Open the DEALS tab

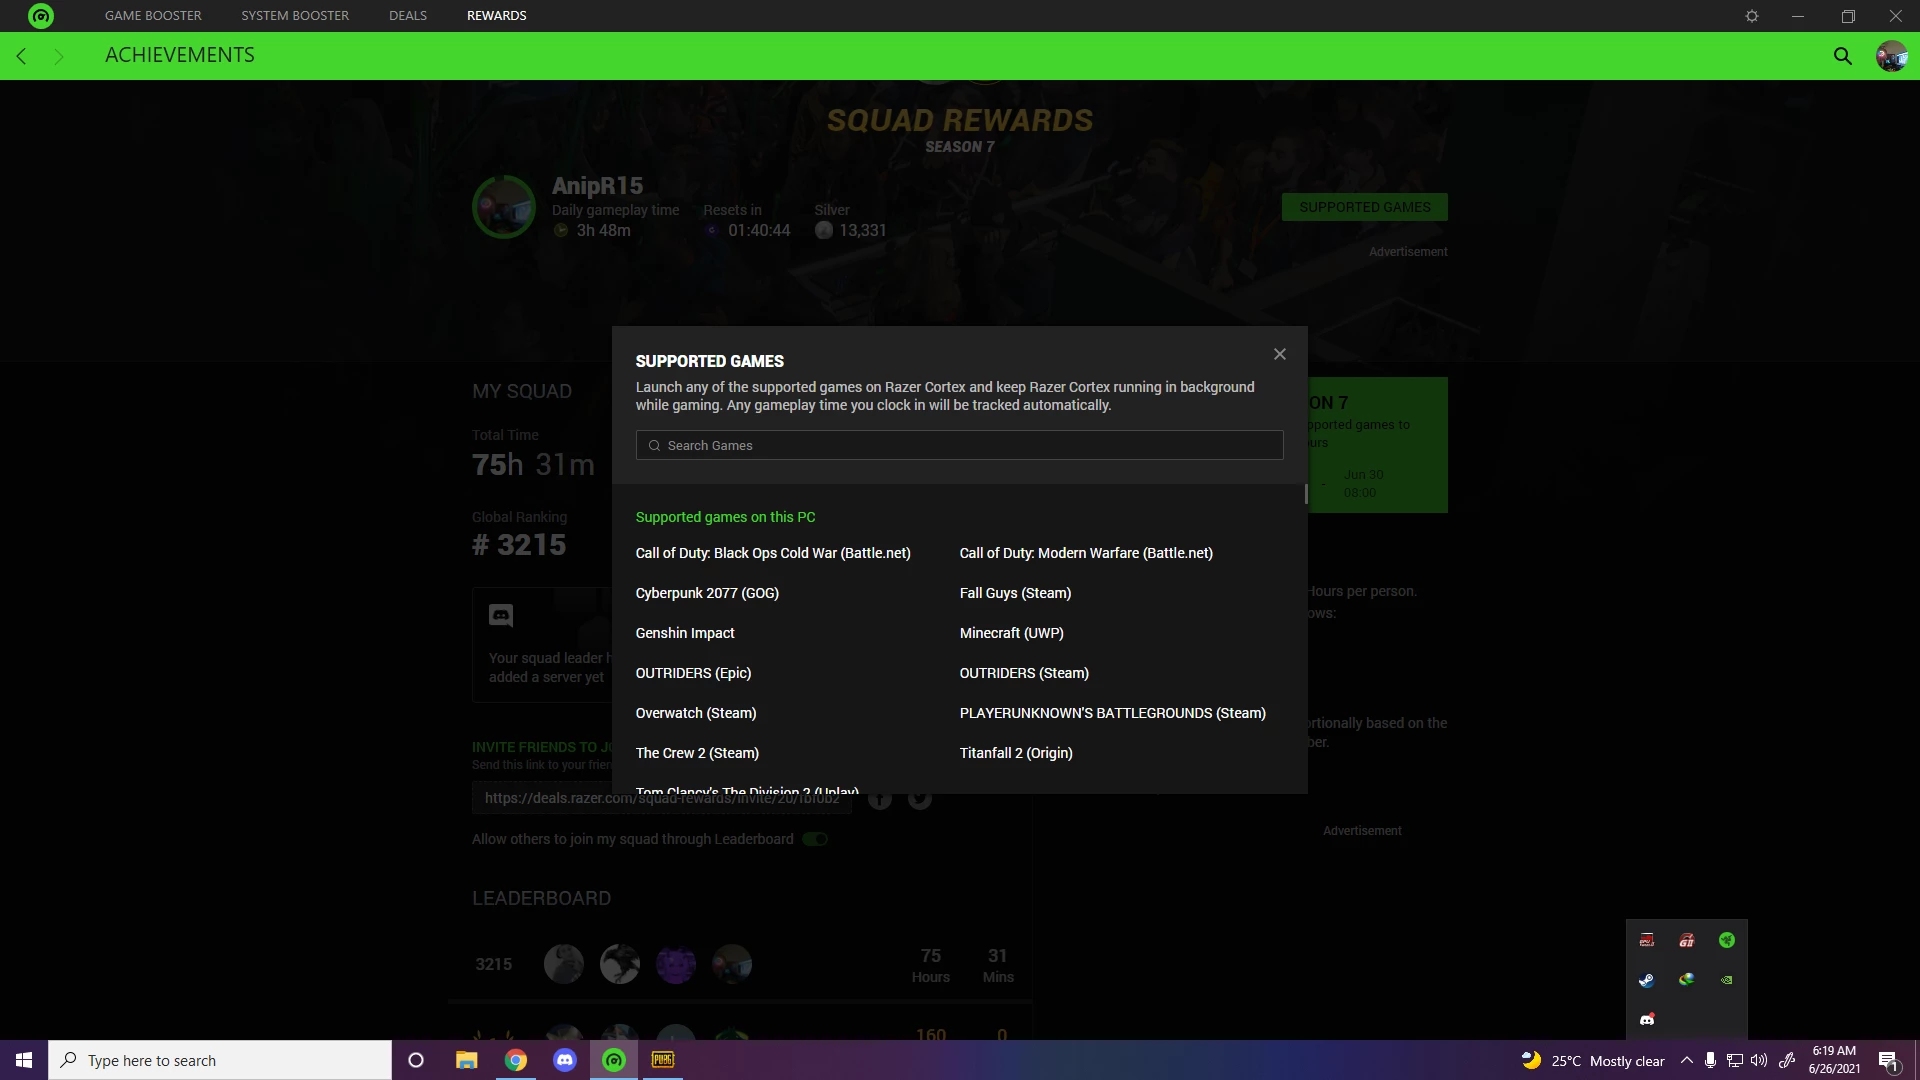pos(408,15)
